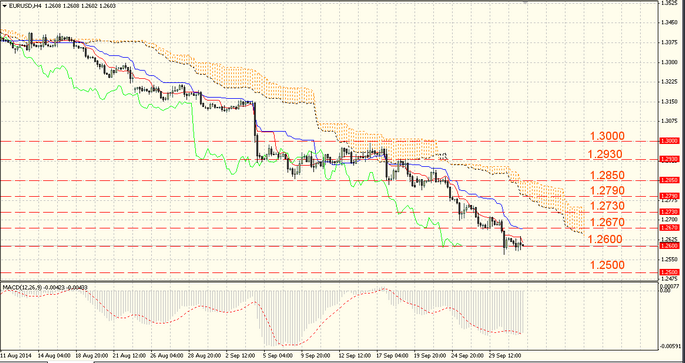Select the 1.2670 orange level label
This screenshot has height=363, width=685.
click(607, 223)
